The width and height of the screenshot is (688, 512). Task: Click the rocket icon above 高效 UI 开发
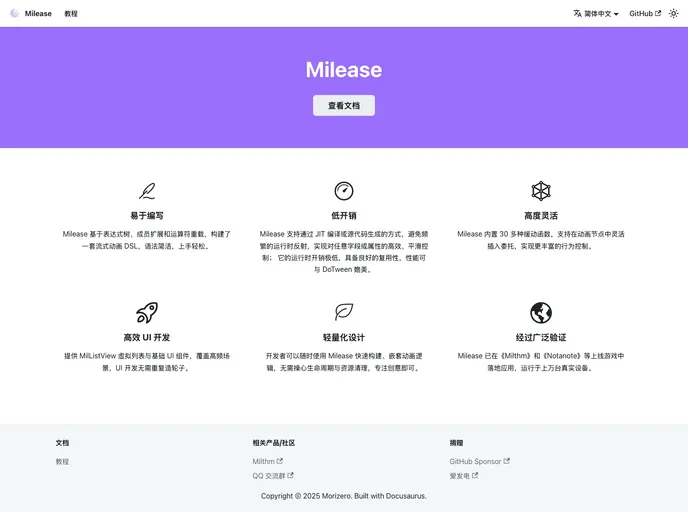pos(147,312)
